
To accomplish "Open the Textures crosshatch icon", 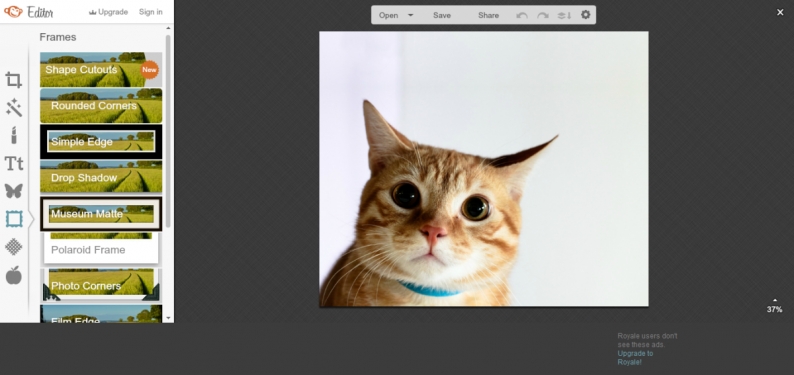I will tap(14, 247).
